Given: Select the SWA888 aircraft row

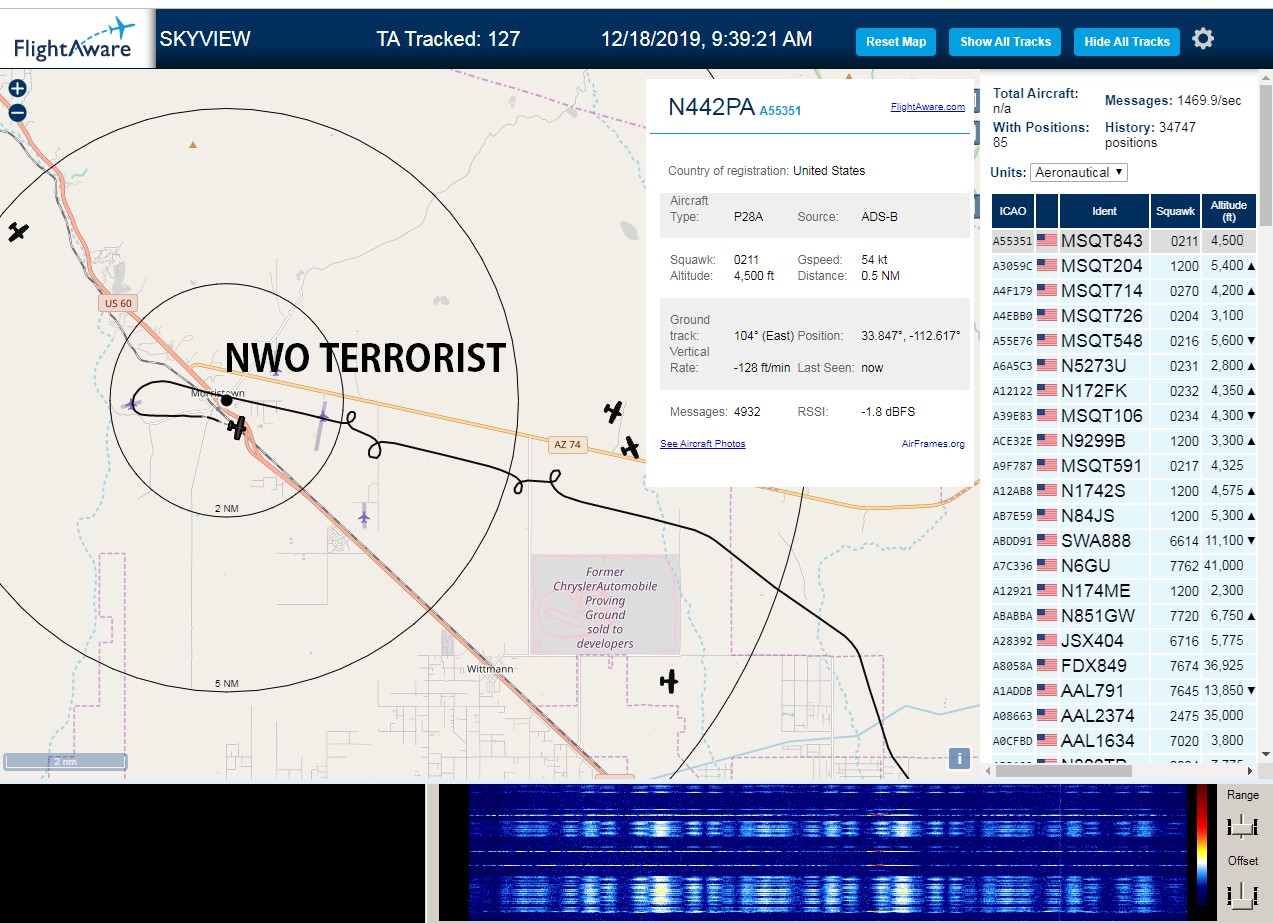Looking at the screenshot, I should (x=1124, y=541).
